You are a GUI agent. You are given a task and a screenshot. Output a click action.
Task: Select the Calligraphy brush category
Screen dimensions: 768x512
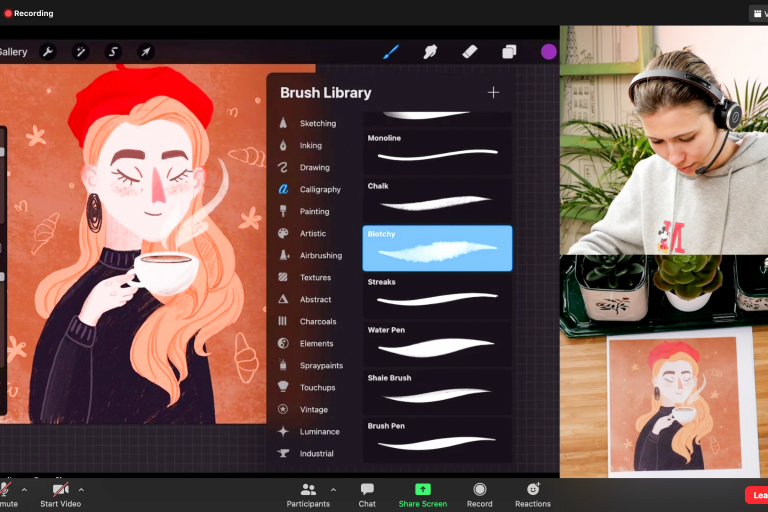319,189
